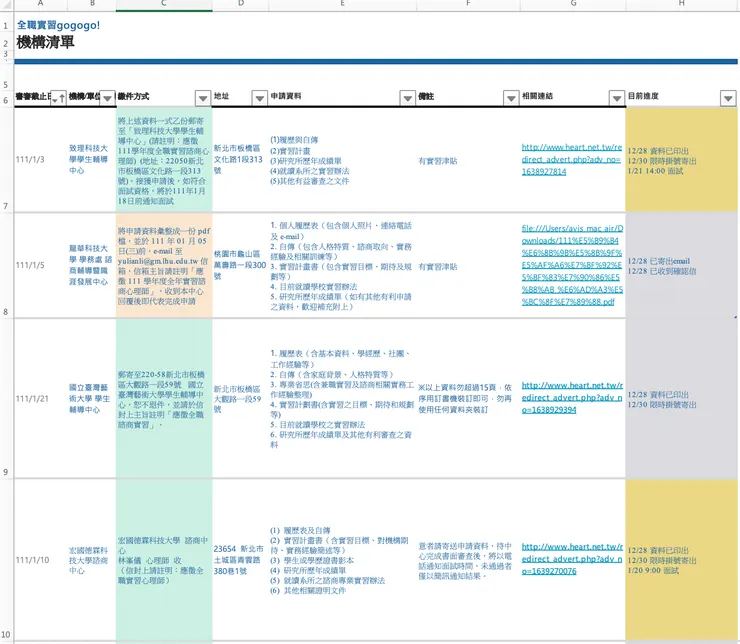740x644 pixels.
Task: Select the 備註 header cell
Action: (x=468, y=99)
